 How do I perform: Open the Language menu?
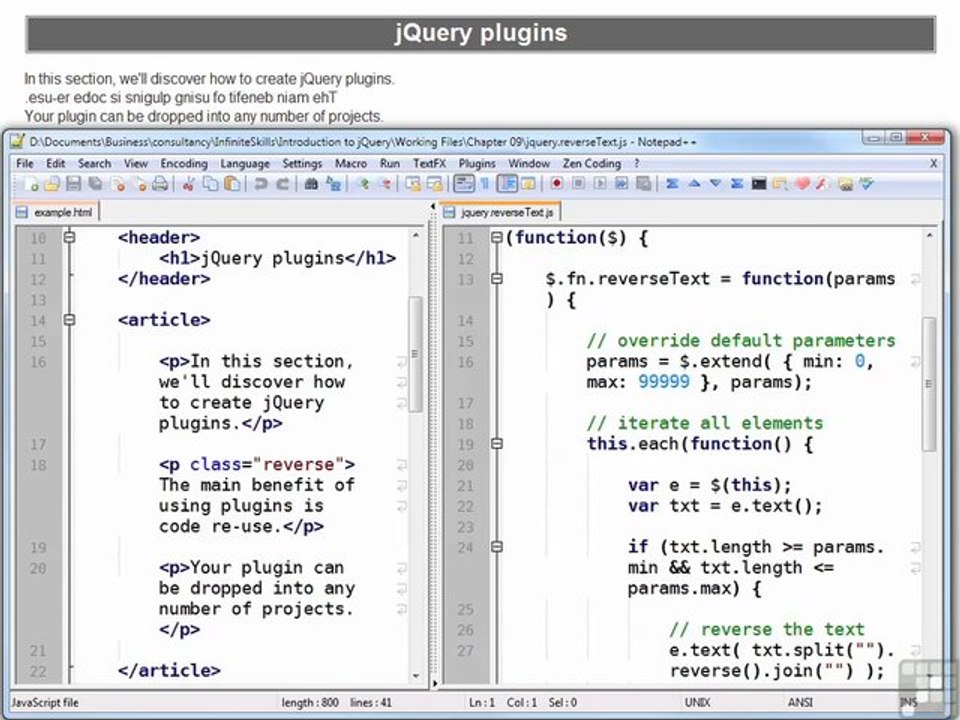pos(245,163)
